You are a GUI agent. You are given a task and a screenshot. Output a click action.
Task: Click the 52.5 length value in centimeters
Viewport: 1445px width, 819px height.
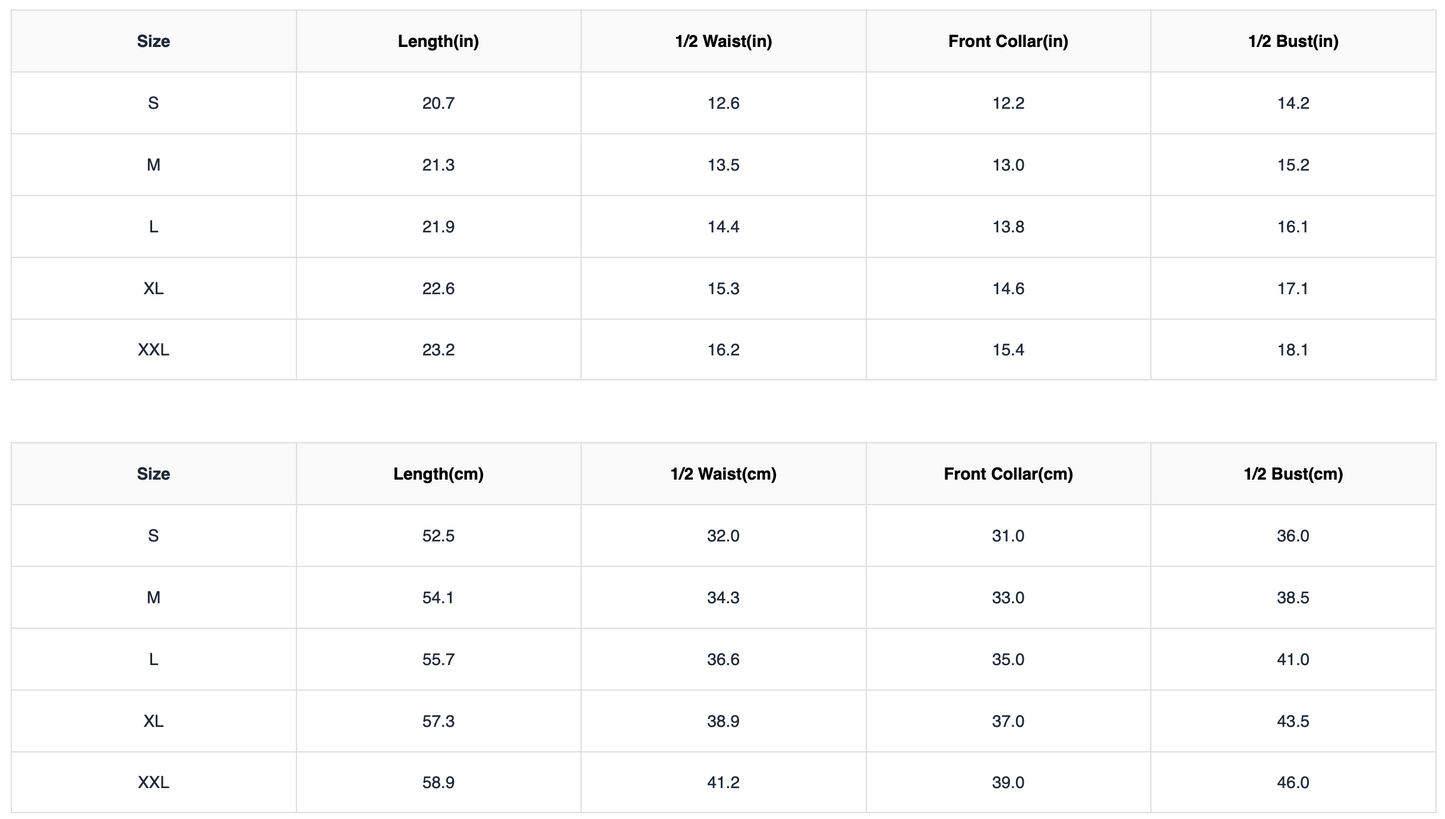pos(438,536)
